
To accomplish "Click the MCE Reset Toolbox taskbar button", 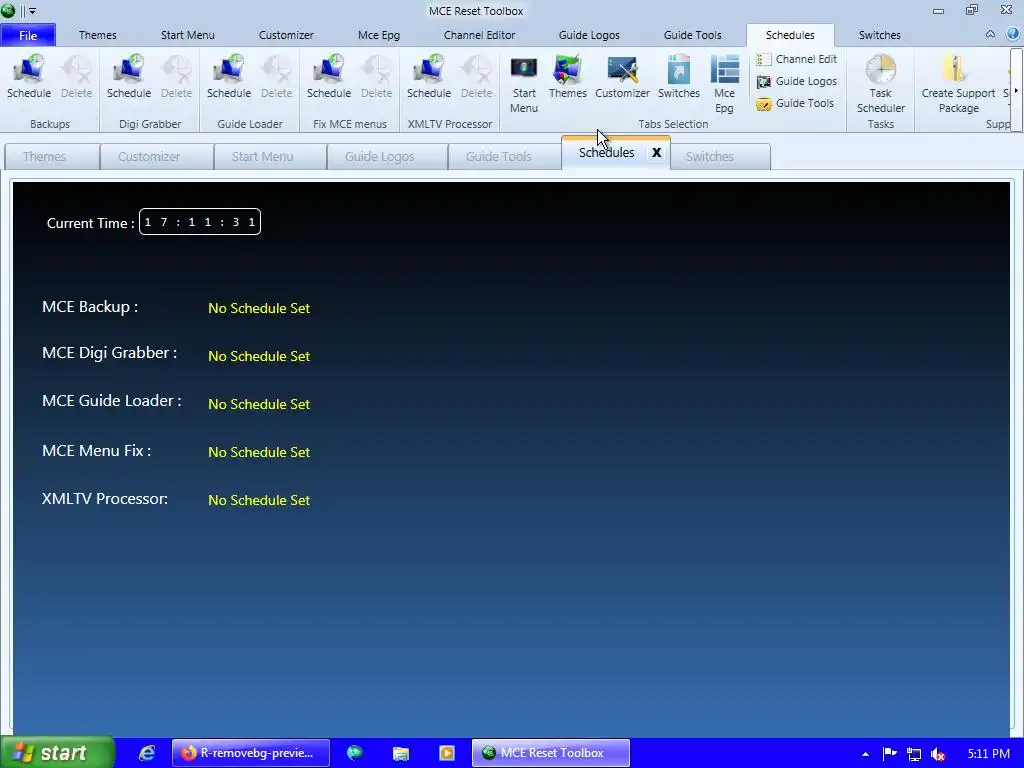I will point(551,753).
